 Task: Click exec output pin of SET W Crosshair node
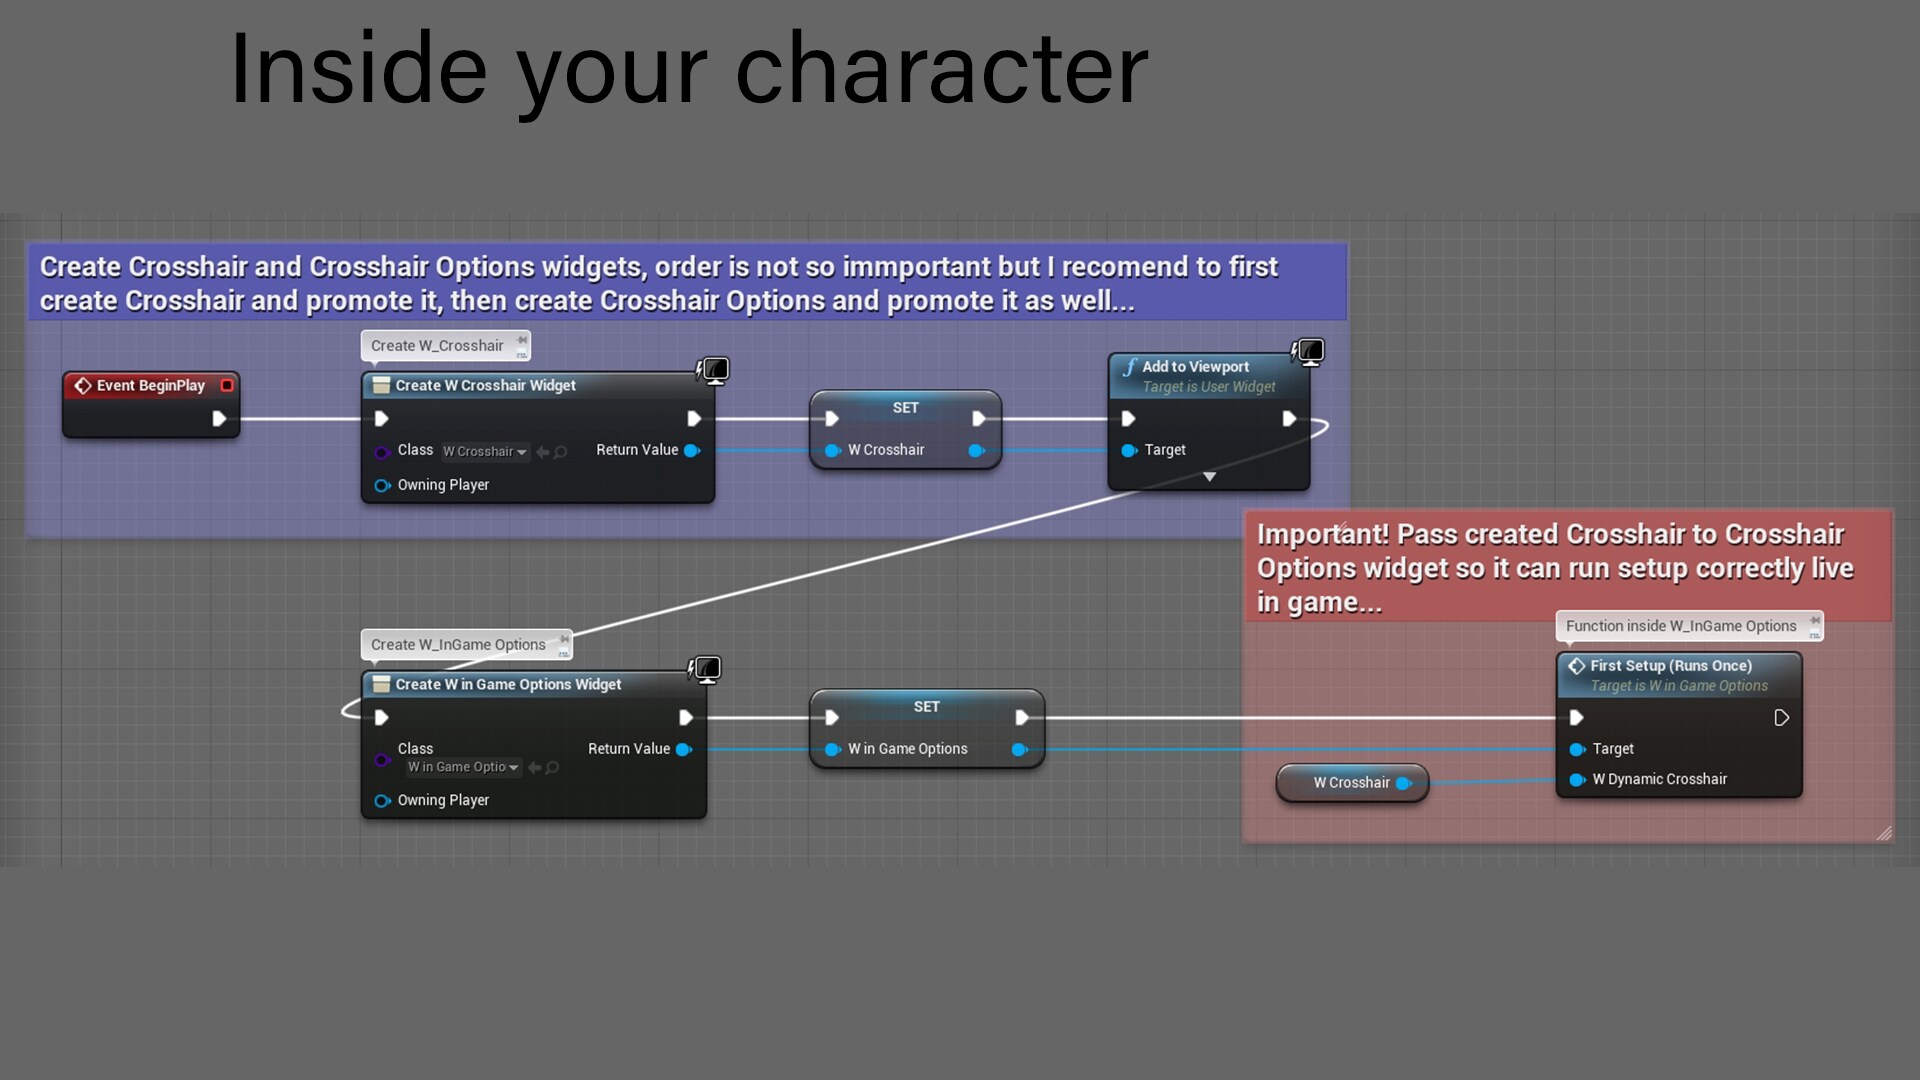pyautogui.click(x=978, y=418)
